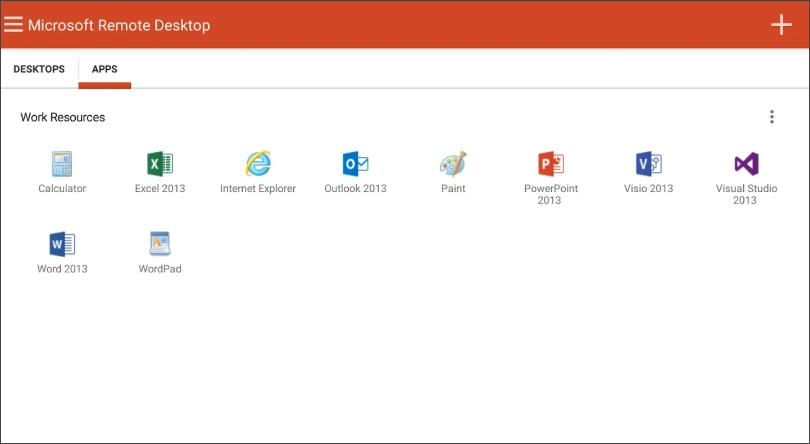Open the WordPad app icon
The image size is (810, 444).
coord(160,244)
